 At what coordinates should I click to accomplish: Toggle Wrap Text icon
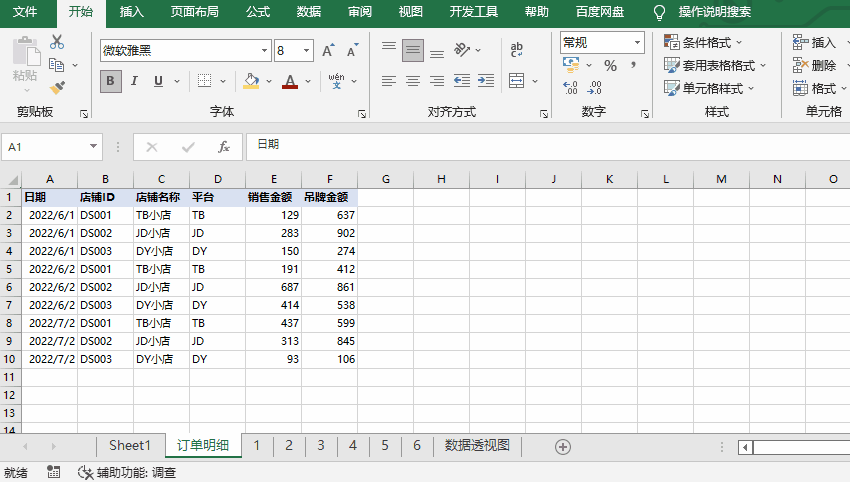517,50
